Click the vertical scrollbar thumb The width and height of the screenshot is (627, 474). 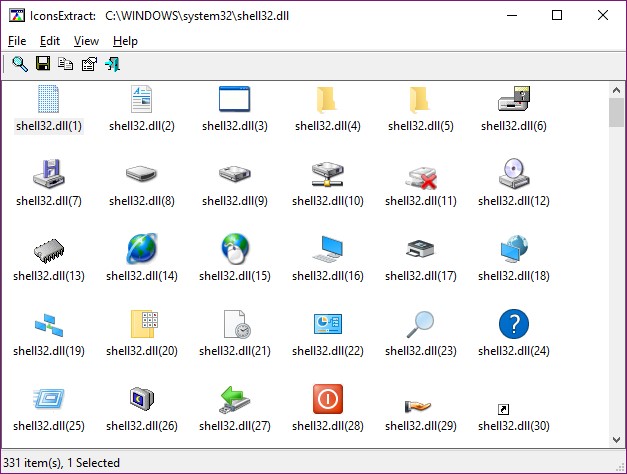(x=616, y=112)
